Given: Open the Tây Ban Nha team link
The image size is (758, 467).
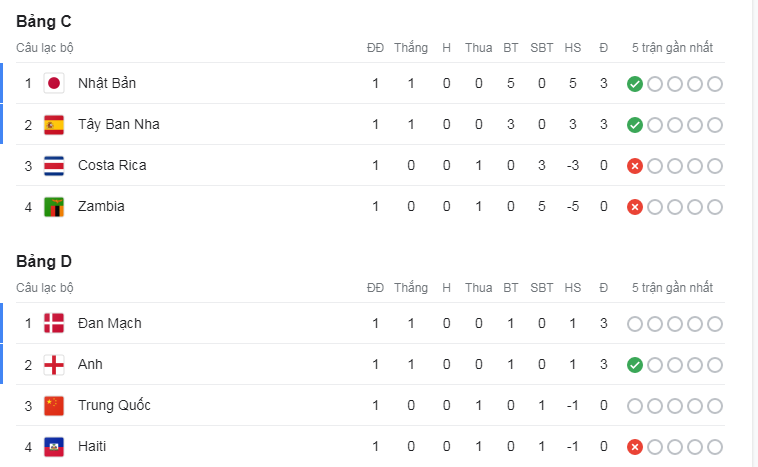Looking at the screenshot, I should tap(119, 124).
